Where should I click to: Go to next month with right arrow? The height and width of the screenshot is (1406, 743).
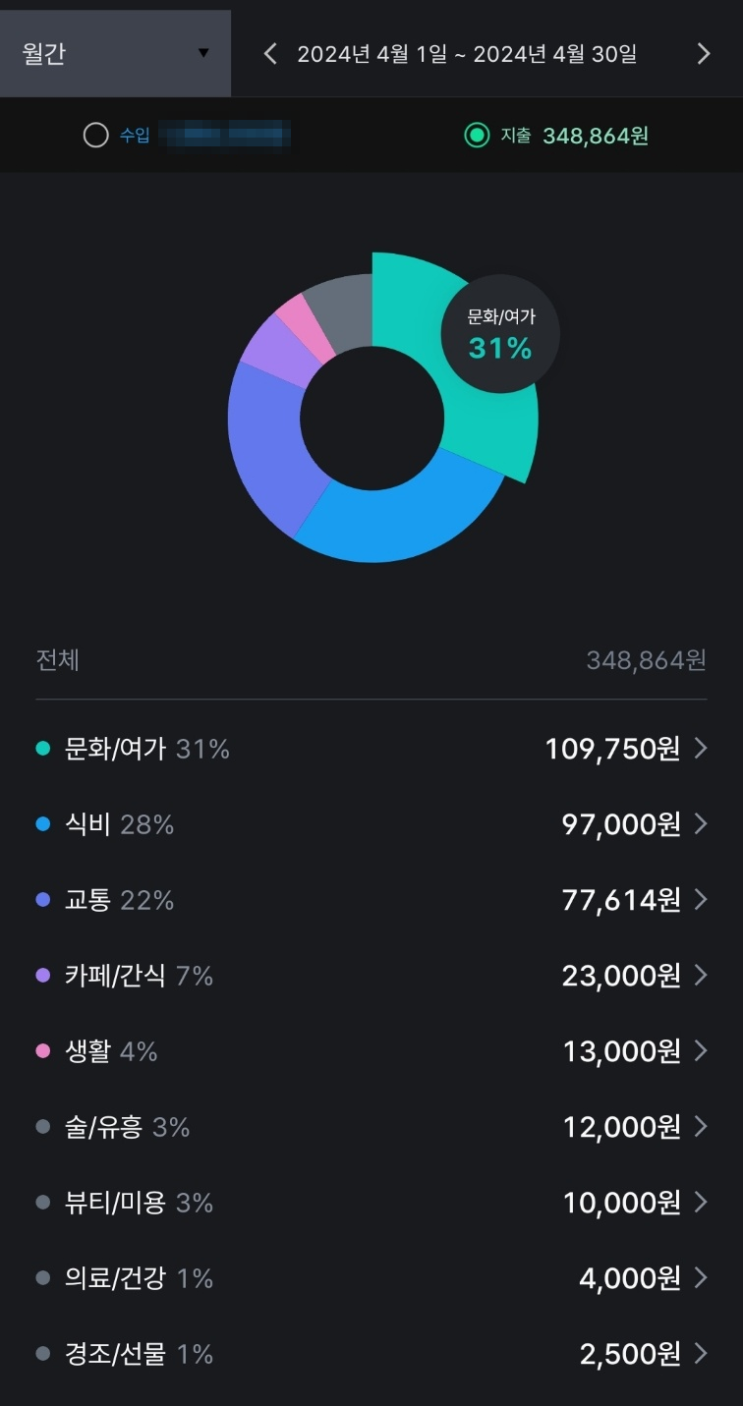pos(704,53)
